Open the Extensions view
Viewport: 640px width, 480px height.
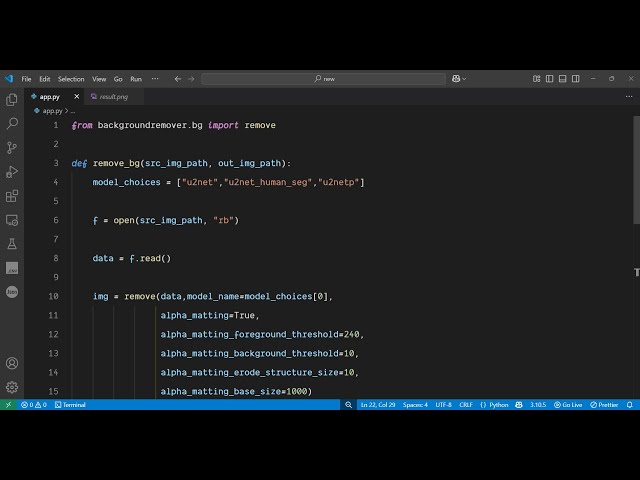pyautogui.click(x=12, y=196)
